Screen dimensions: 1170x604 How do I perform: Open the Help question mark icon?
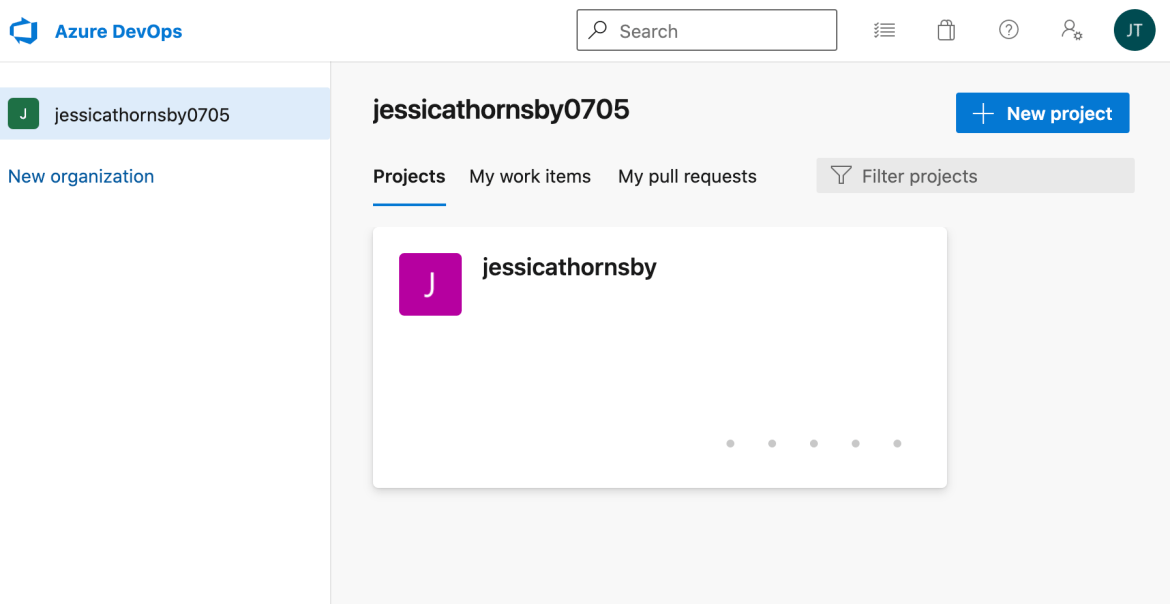pyautogui.click(x=1009, y=30)
